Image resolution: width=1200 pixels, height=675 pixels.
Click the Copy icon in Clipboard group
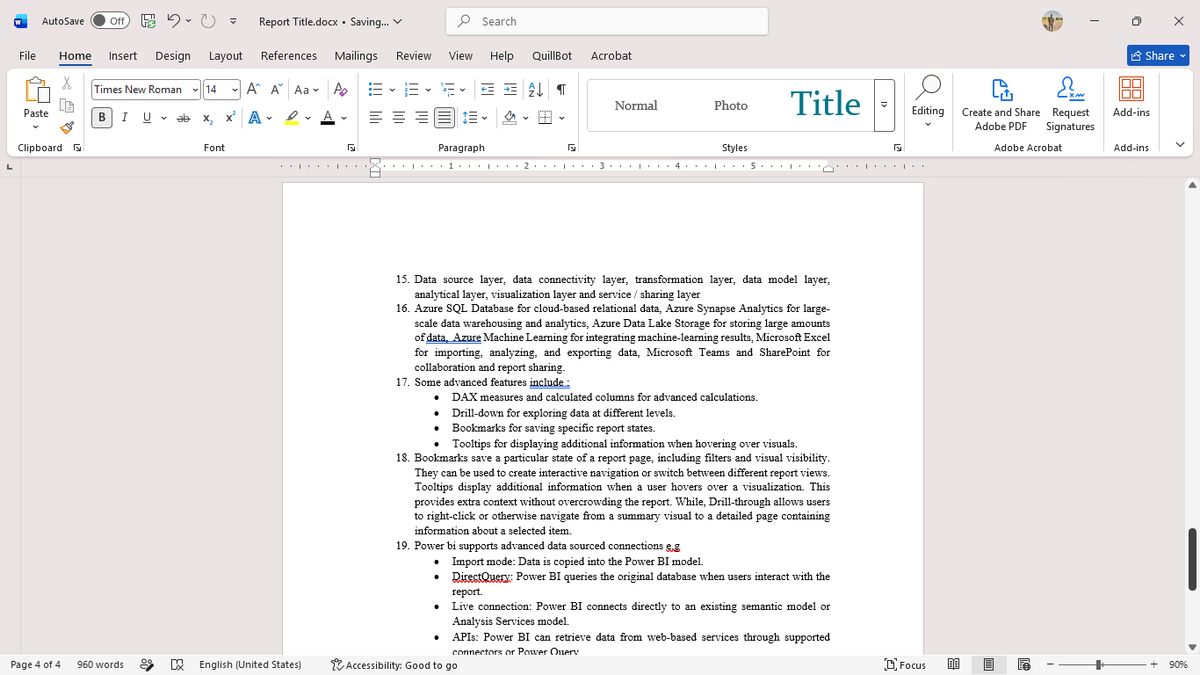point(67,105)
